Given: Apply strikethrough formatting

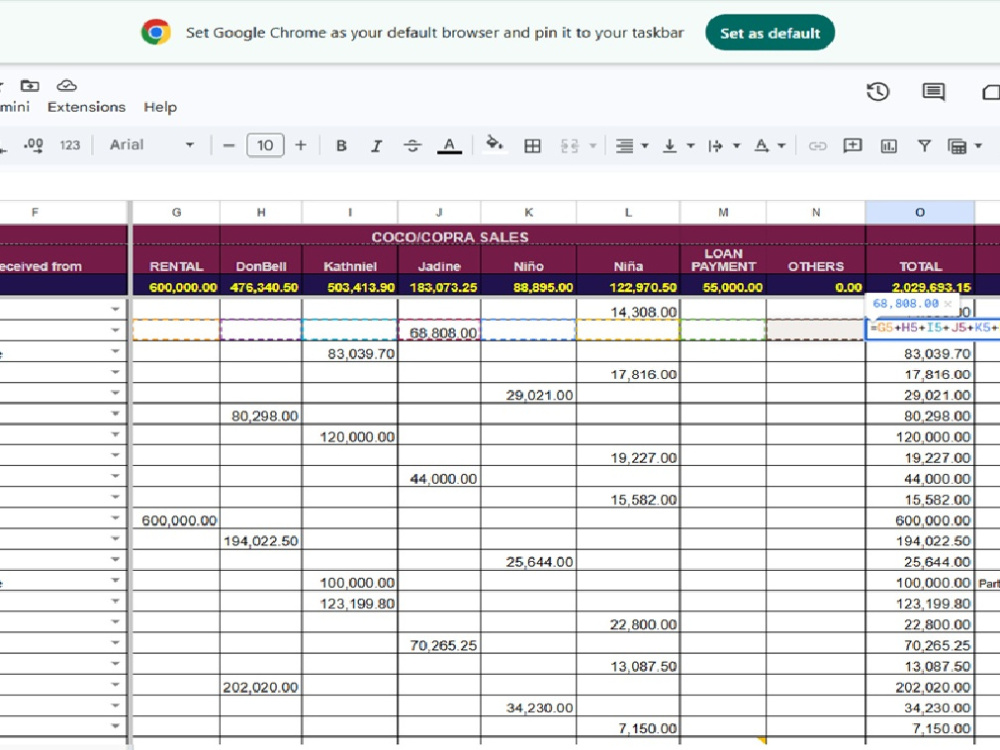Looking at the screenshot, I should point(412,145).
